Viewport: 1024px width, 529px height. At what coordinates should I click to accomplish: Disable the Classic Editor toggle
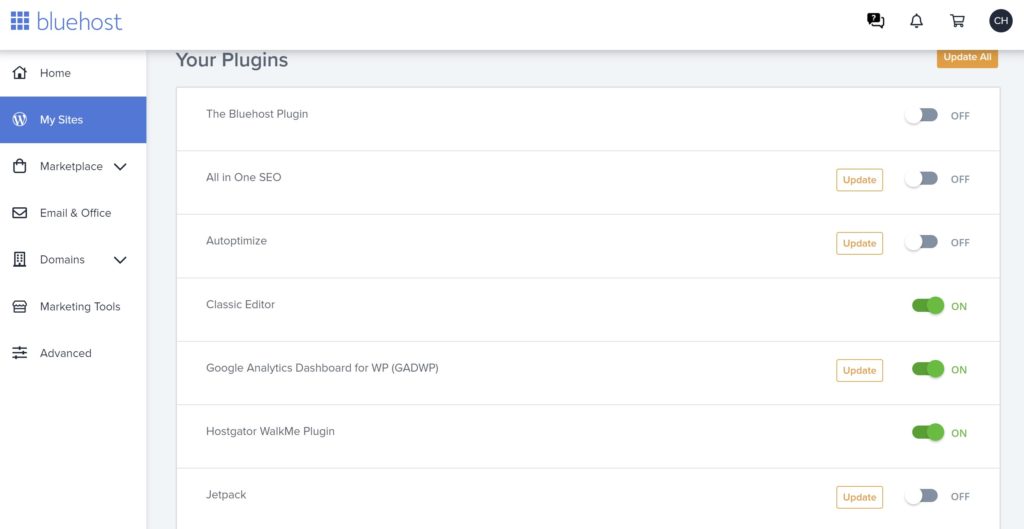coord(927,306)
